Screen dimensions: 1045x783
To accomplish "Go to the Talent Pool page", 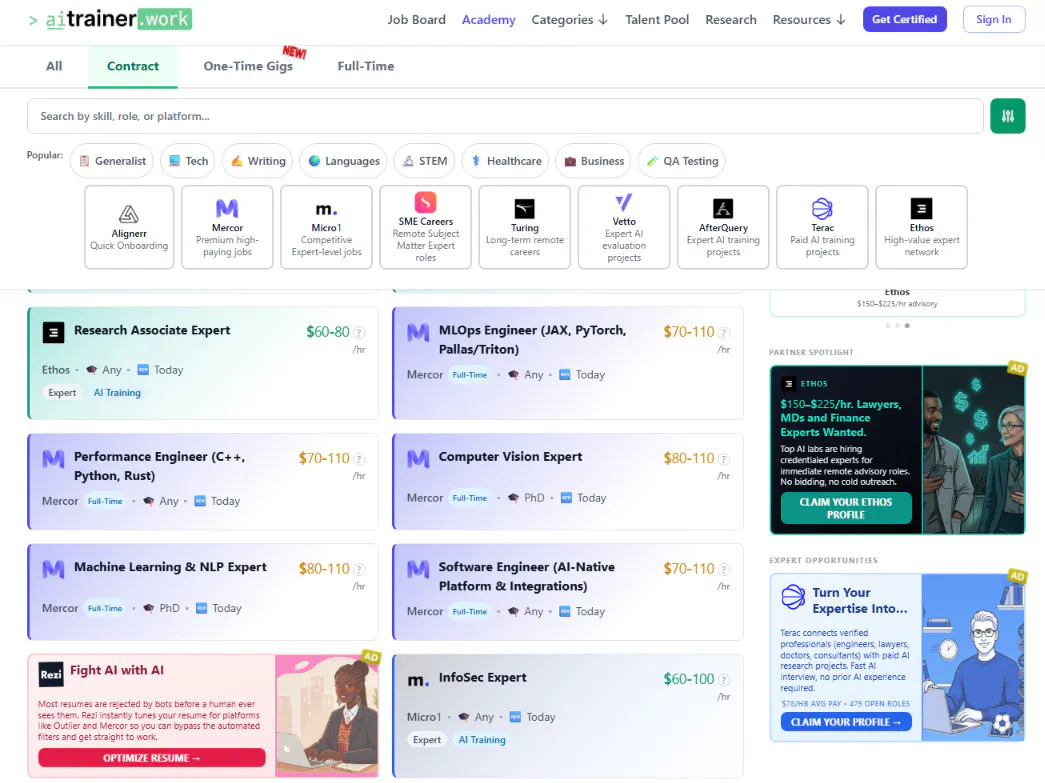I will point(657,20).
